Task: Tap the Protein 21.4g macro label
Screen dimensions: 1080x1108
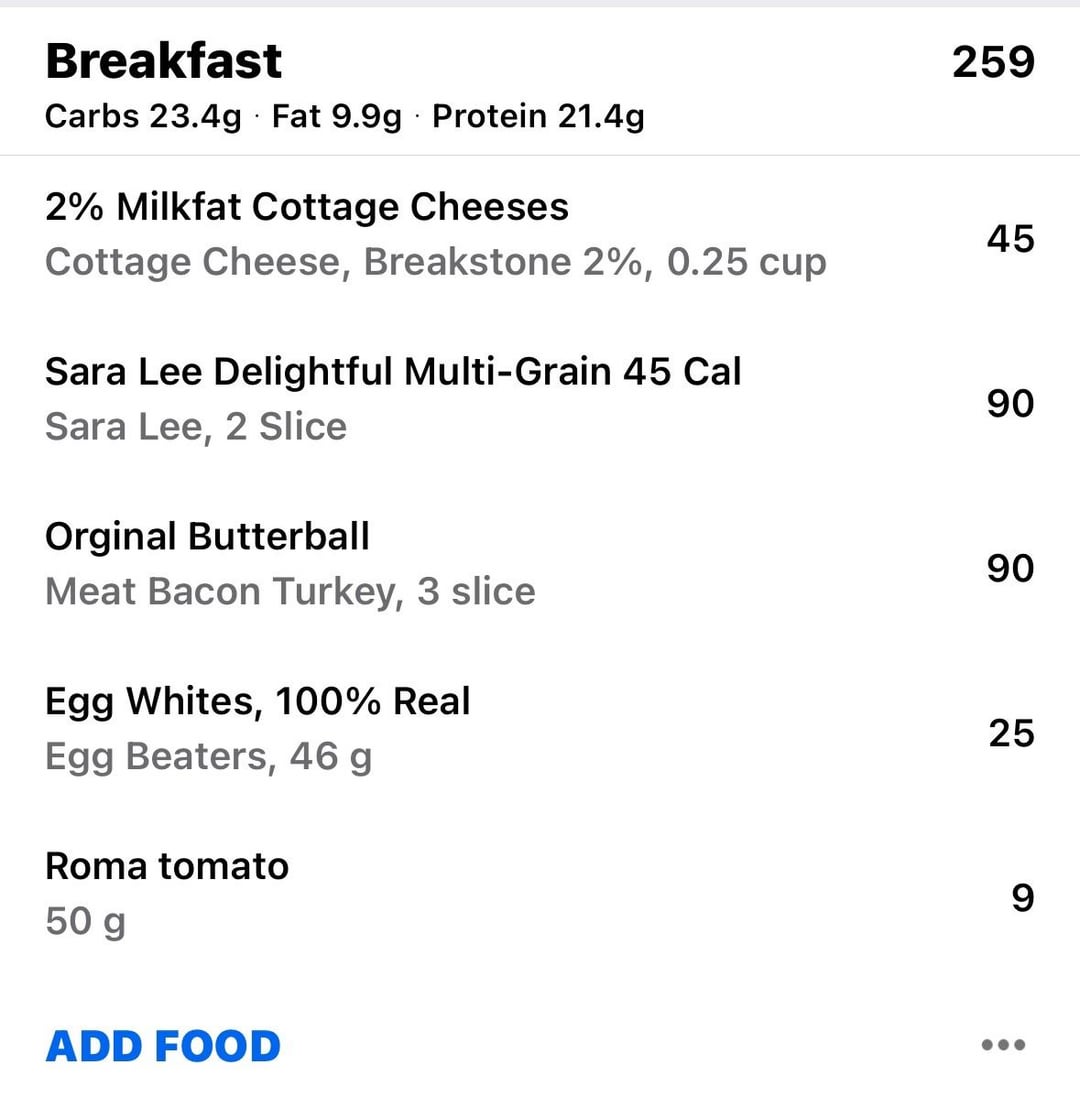Action: [539, 117]
